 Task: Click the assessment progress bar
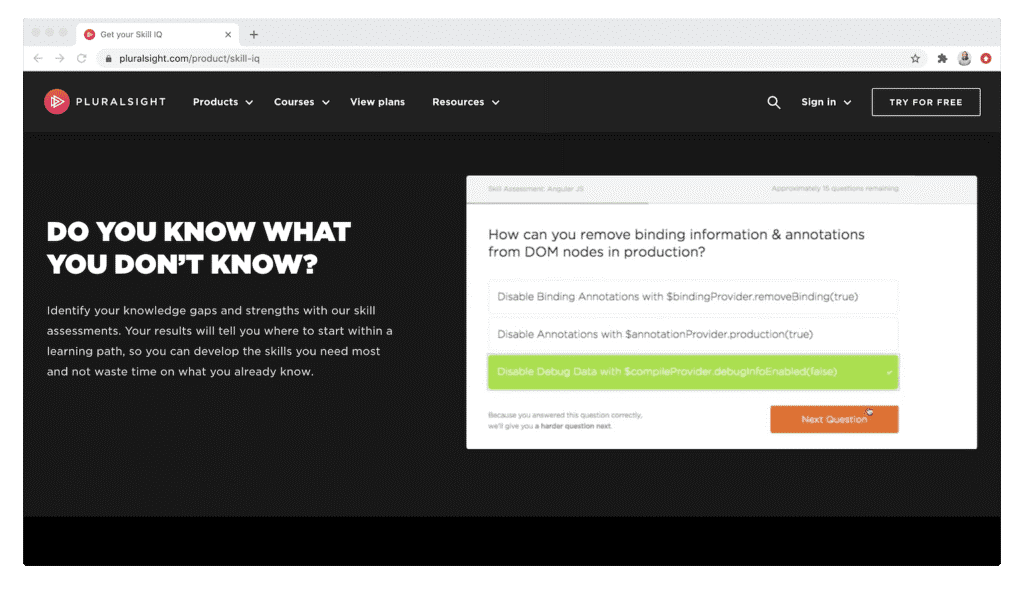click(722, 203)
